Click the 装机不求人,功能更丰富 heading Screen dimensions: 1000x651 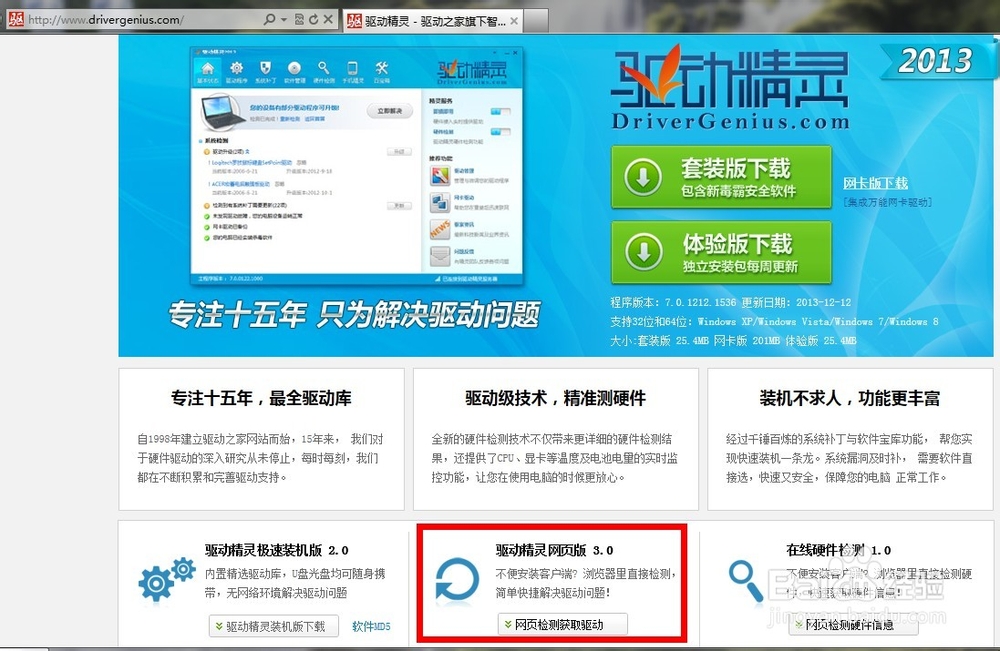849,399
